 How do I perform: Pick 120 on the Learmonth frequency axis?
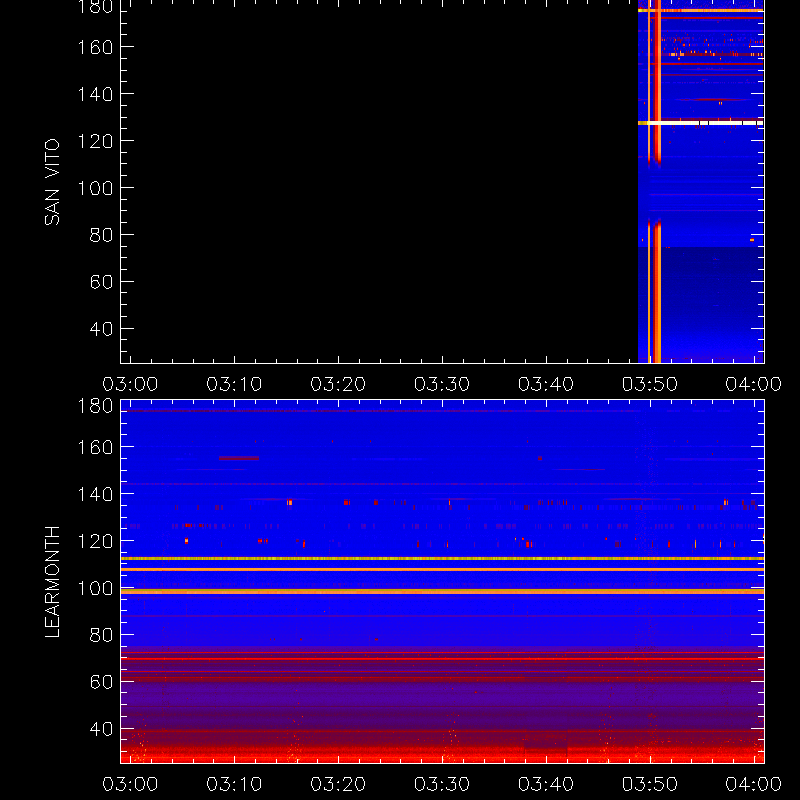coord(95,541)
